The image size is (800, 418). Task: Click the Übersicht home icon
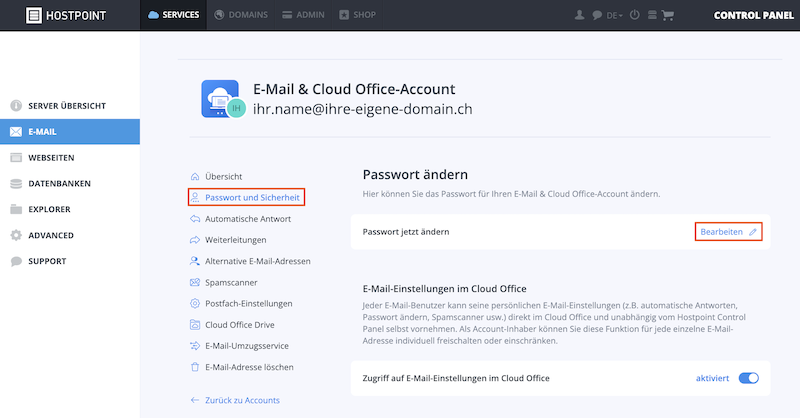coord(195,177)
